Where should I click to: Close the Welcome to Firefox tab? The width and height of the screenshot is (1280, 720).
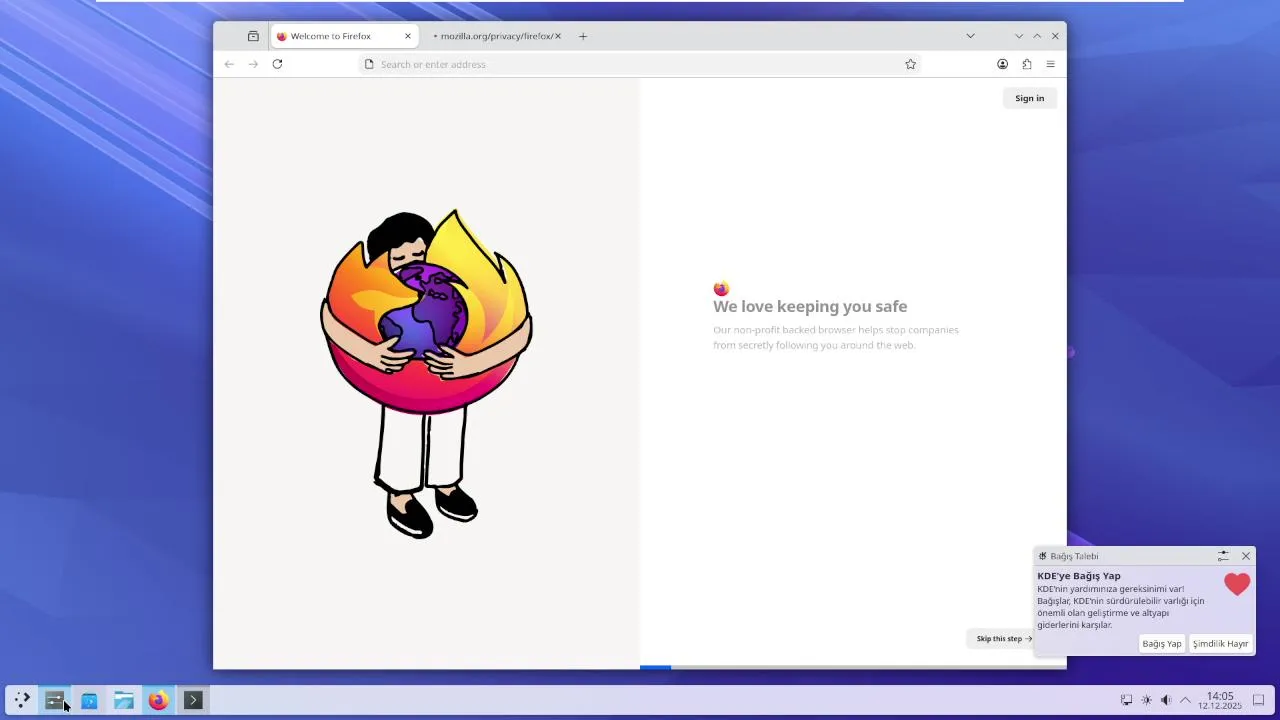[x=408, y=36]
